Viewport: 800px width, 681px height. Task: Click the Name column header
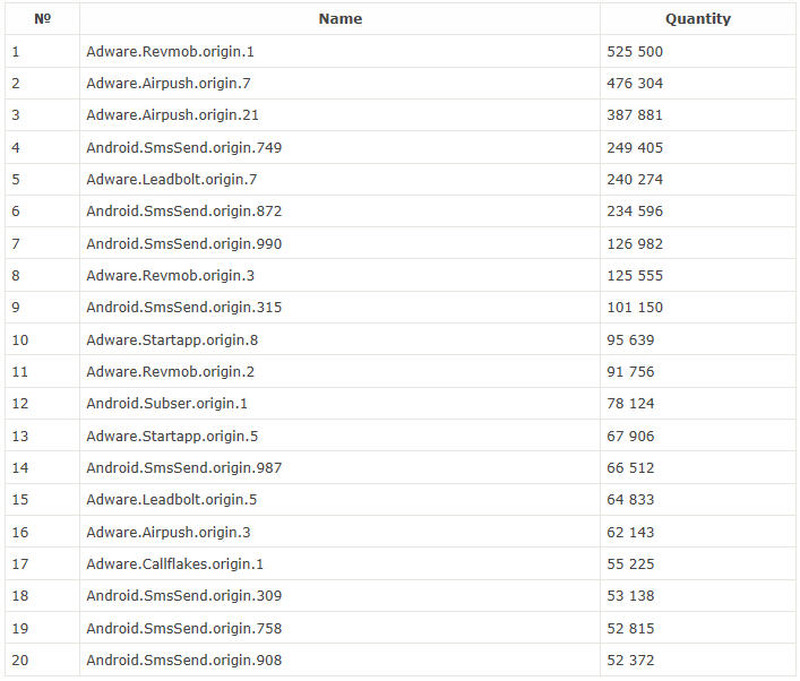(340, 19)
